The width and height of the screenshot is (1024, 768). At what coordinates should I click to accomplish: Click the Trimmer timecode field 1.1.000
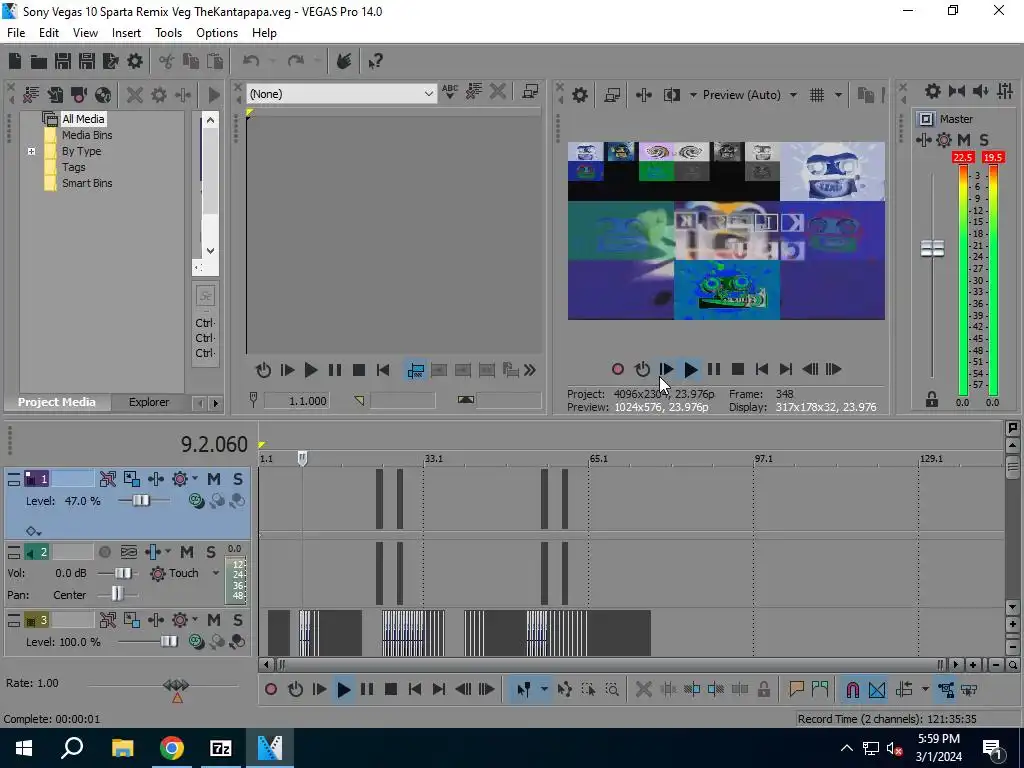(296, 400)
